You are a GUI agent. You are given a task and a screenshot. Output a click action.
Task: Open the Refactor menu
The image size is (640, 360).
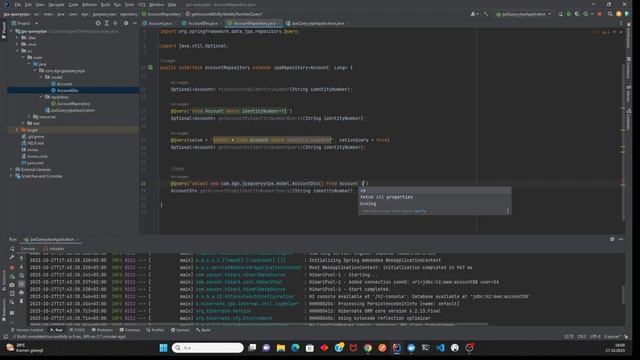[89, 4]
